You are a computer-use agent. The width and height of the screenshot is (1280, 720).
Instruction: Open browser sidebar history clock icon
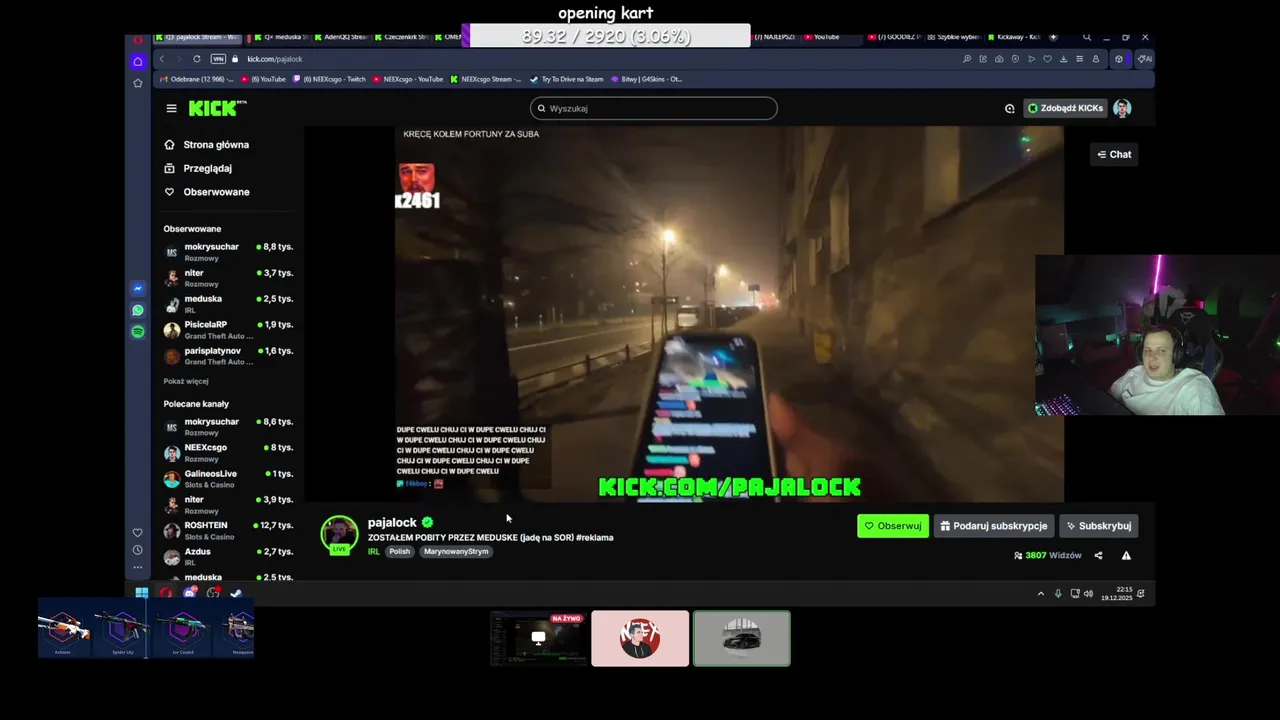138,550
